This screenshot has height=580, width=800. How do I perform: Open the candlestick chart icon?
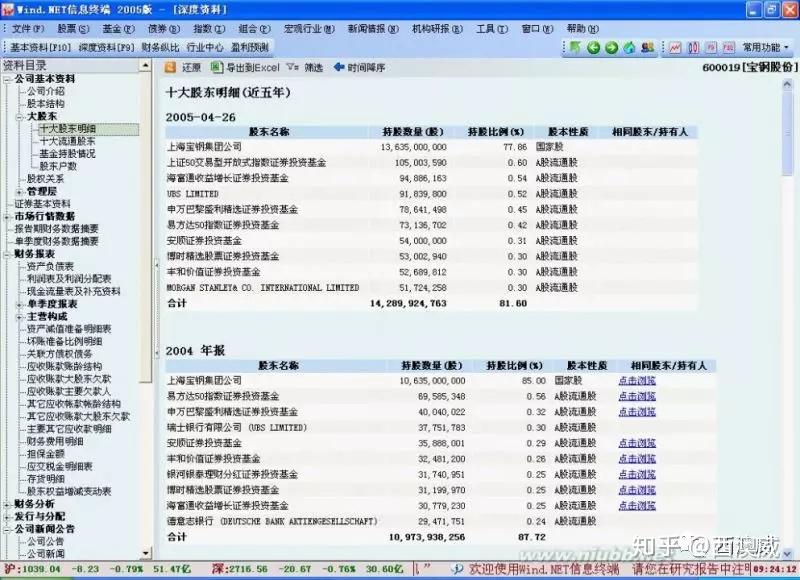click(693, 47)
